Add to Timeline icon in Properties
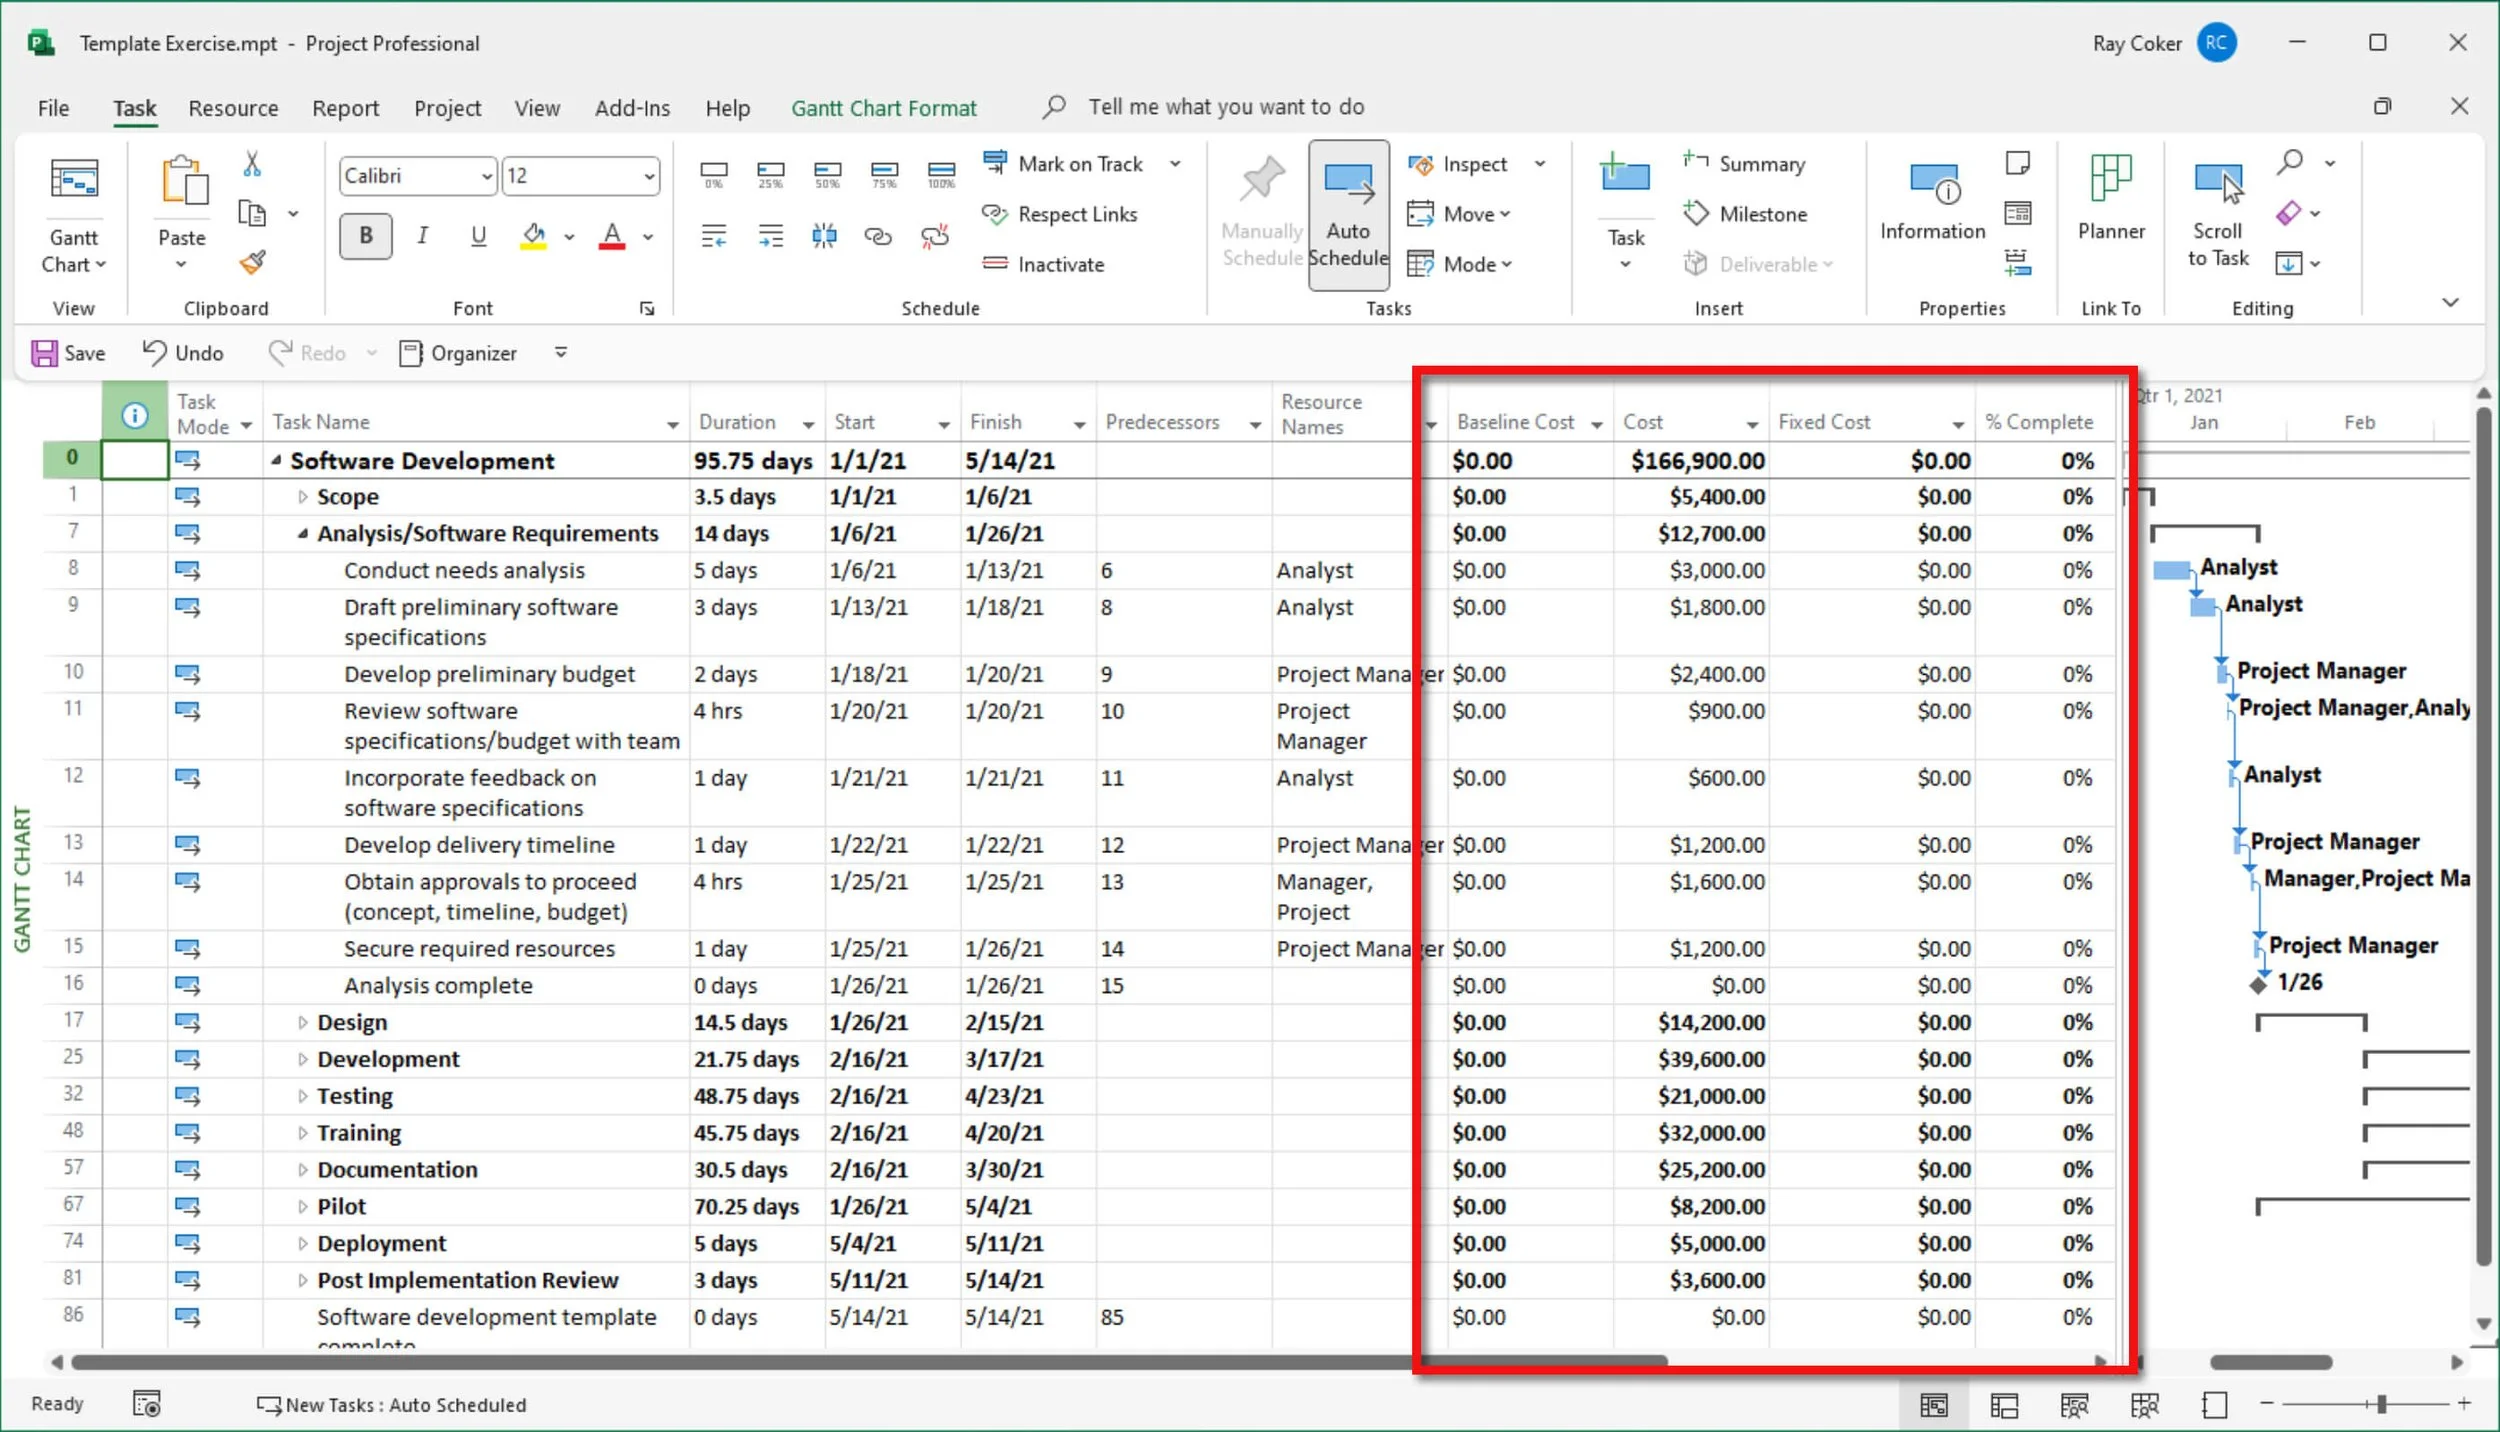2500x1432 pixels. [2018, 262]
